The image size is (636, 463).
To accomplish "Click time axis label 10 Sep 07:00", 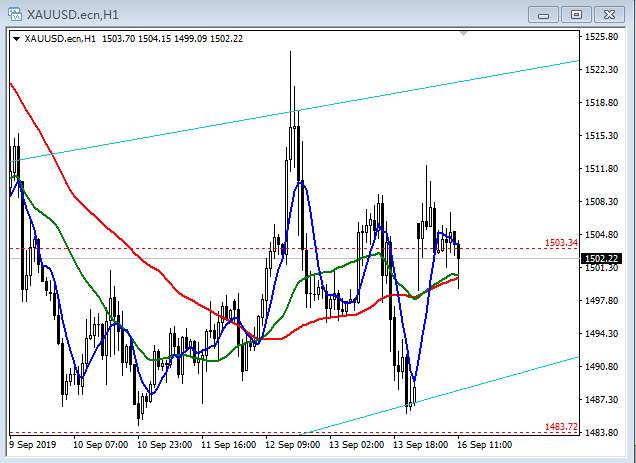I will [x=101, y=445].
